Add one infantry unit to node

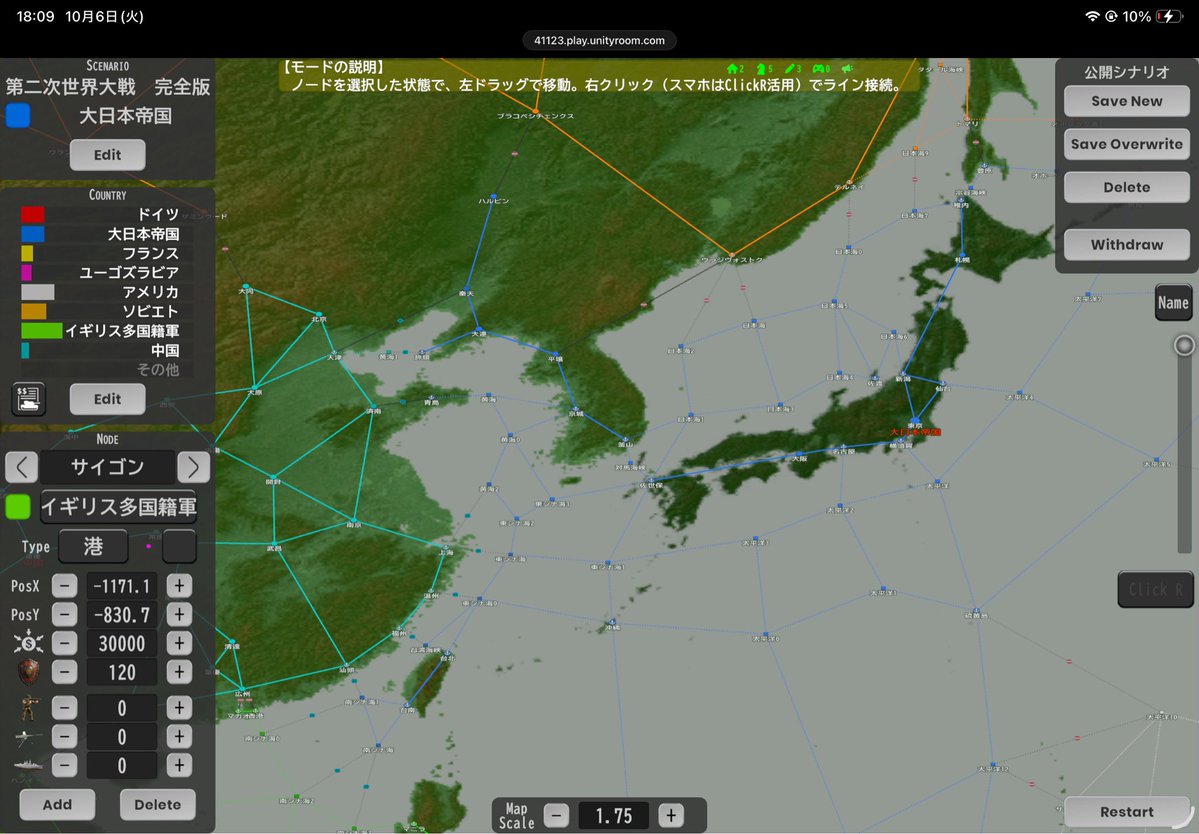coord(179,708)
